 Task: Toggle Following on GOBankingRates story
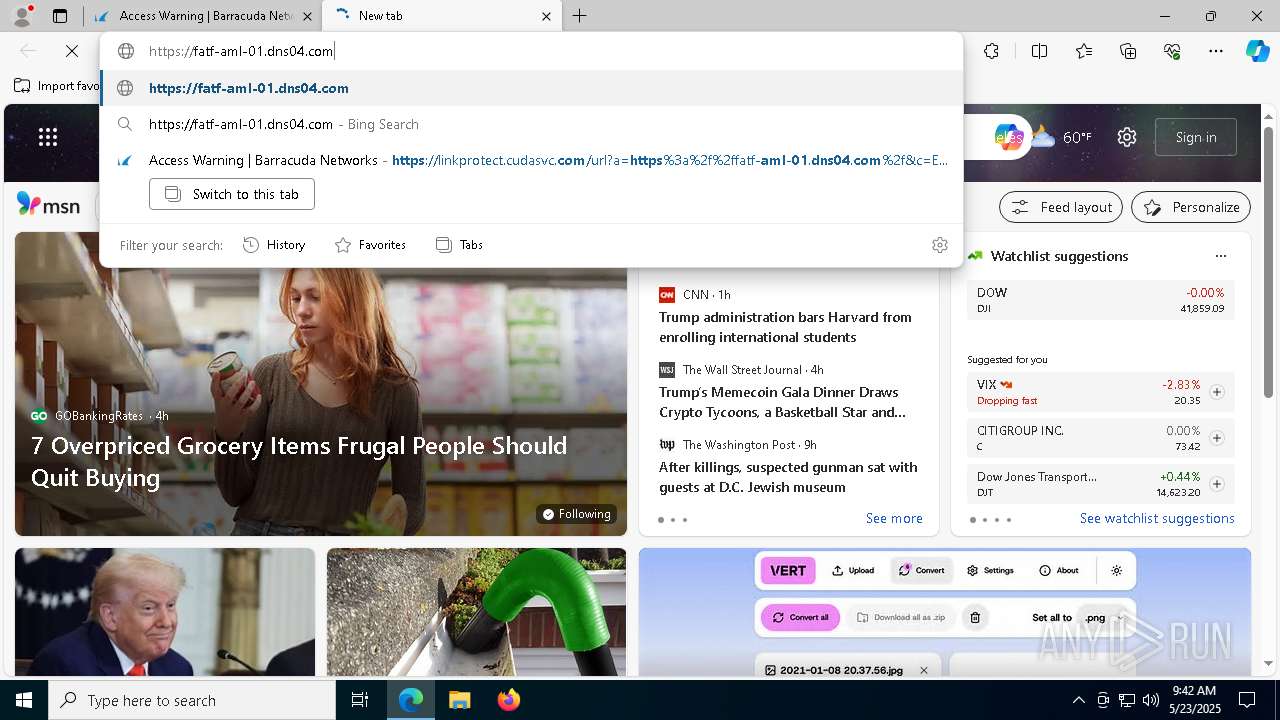click(x=576, y=514)
